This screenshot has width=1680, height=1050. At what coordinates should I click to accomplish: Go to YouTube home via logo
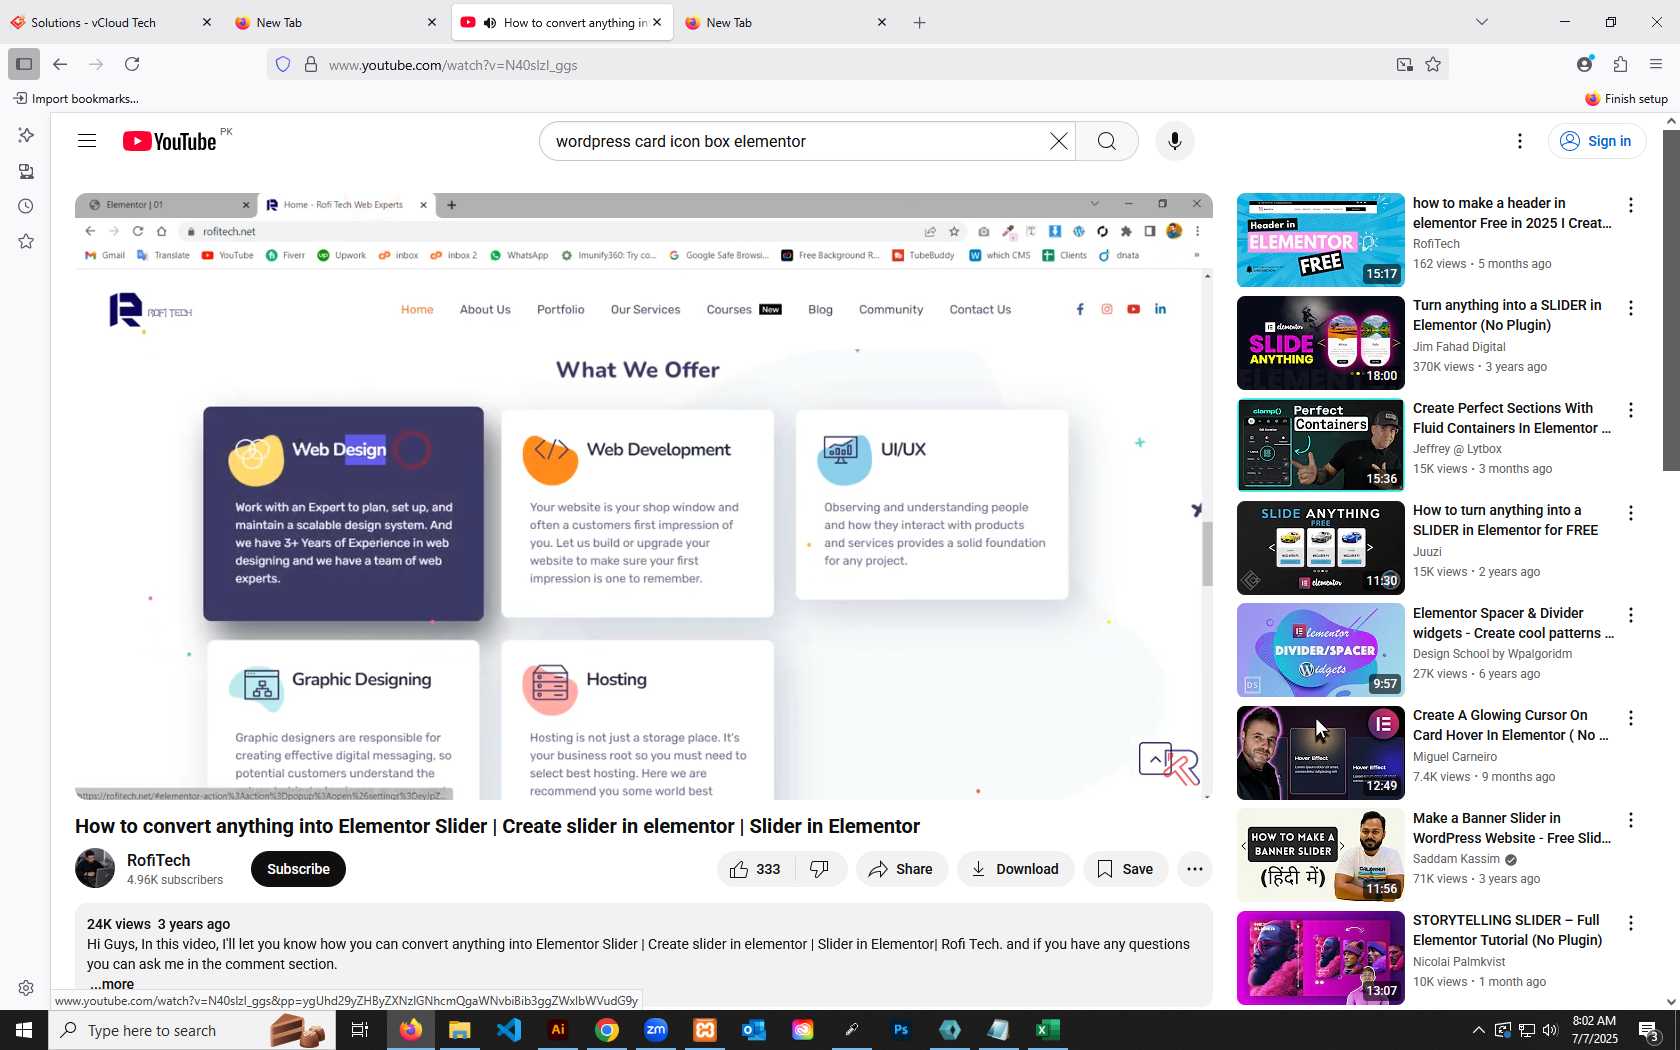(x=169, y=141)
